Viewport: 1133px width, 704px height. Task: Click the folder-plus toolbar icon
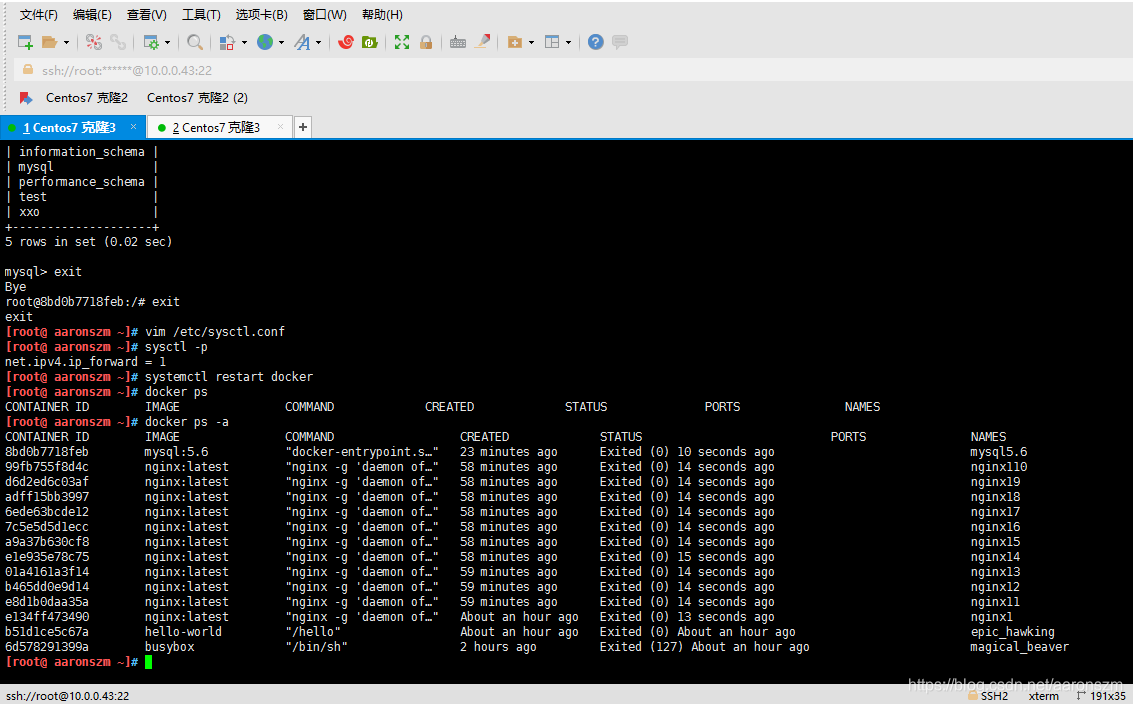[514, 43]
